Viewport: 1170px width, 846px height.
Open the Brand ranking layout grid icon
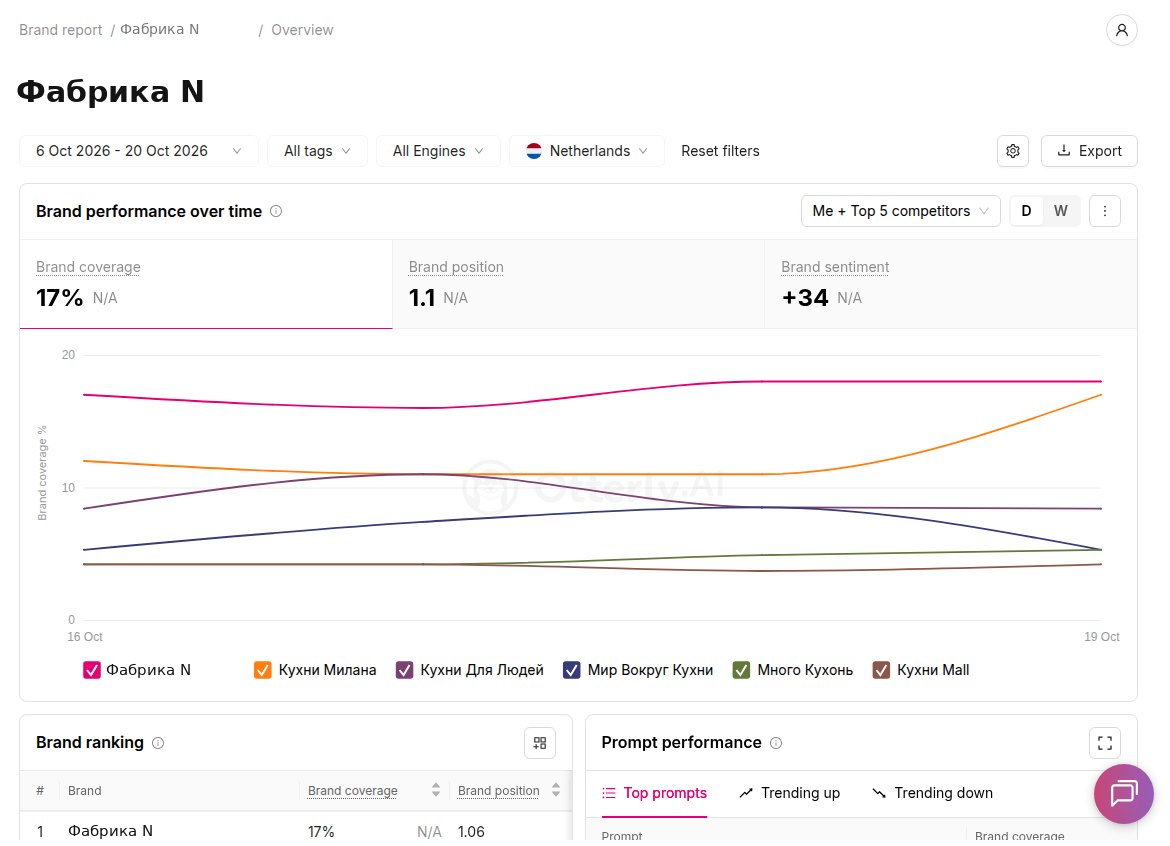(539, 743)
